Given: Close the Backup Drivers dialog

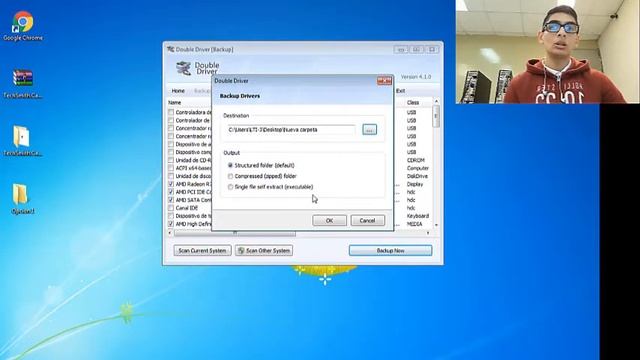Looking at the screenshot, I should point(384,81).
